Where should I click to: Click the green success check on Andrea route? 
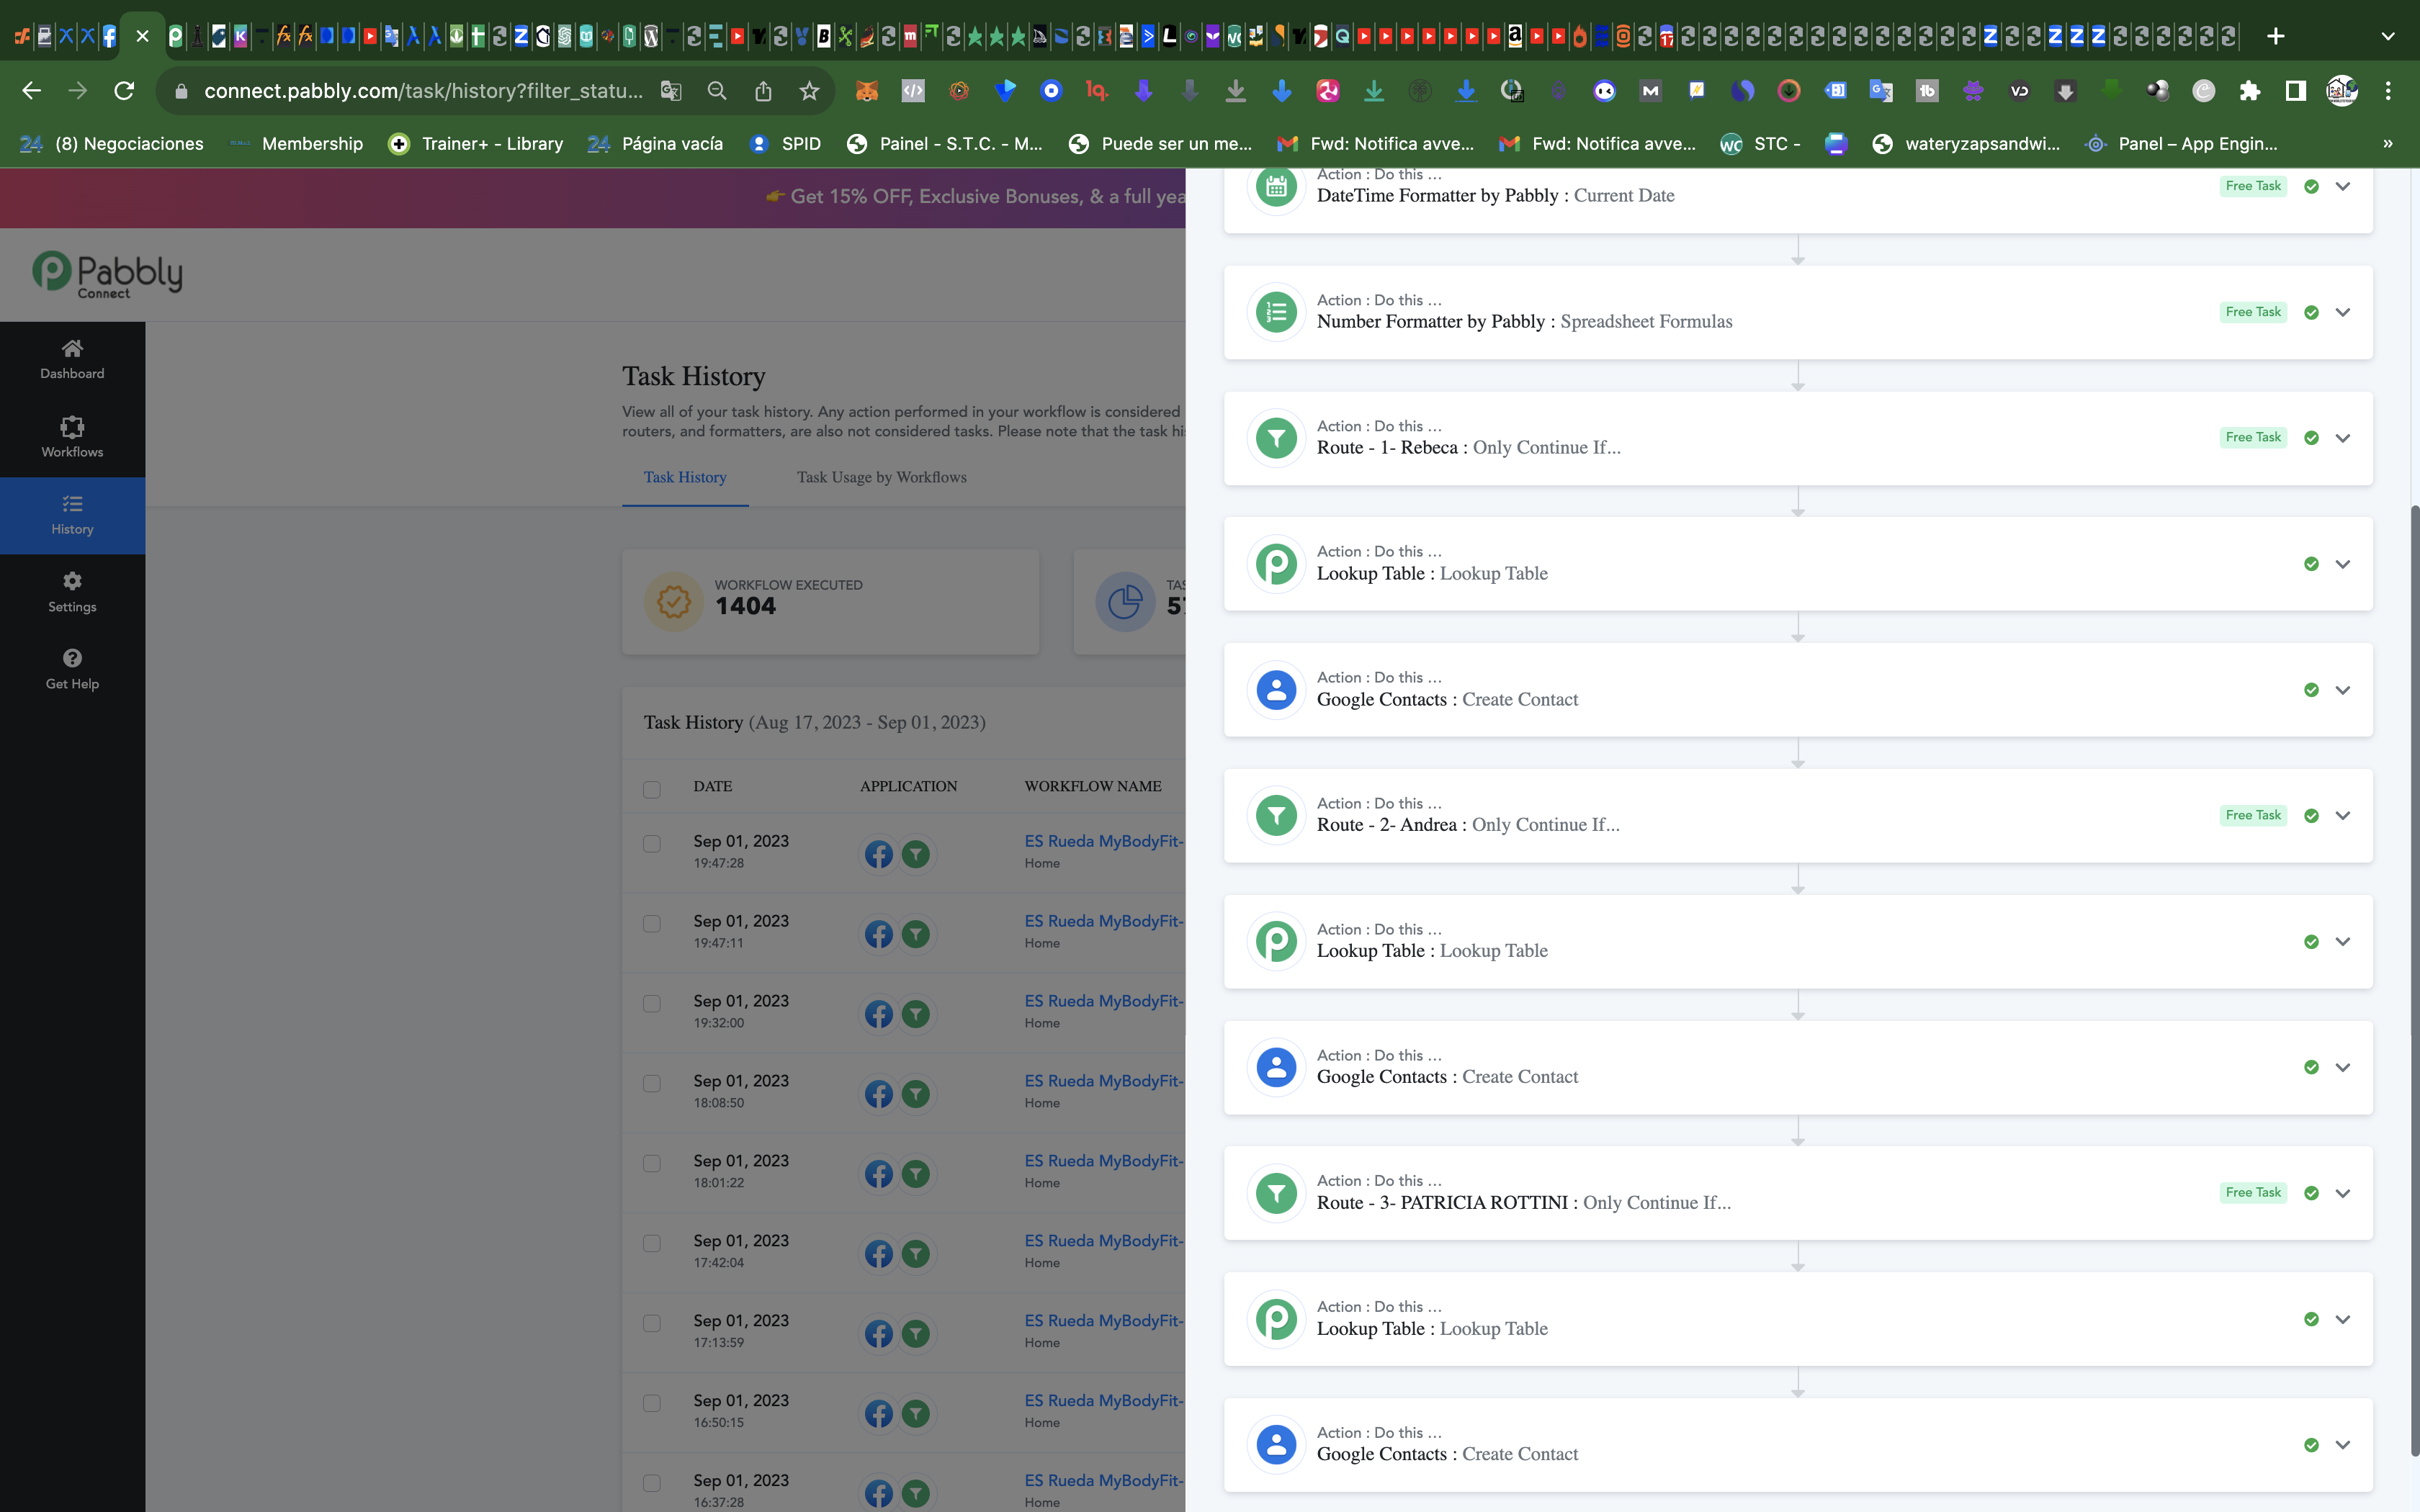[2311, 815]
